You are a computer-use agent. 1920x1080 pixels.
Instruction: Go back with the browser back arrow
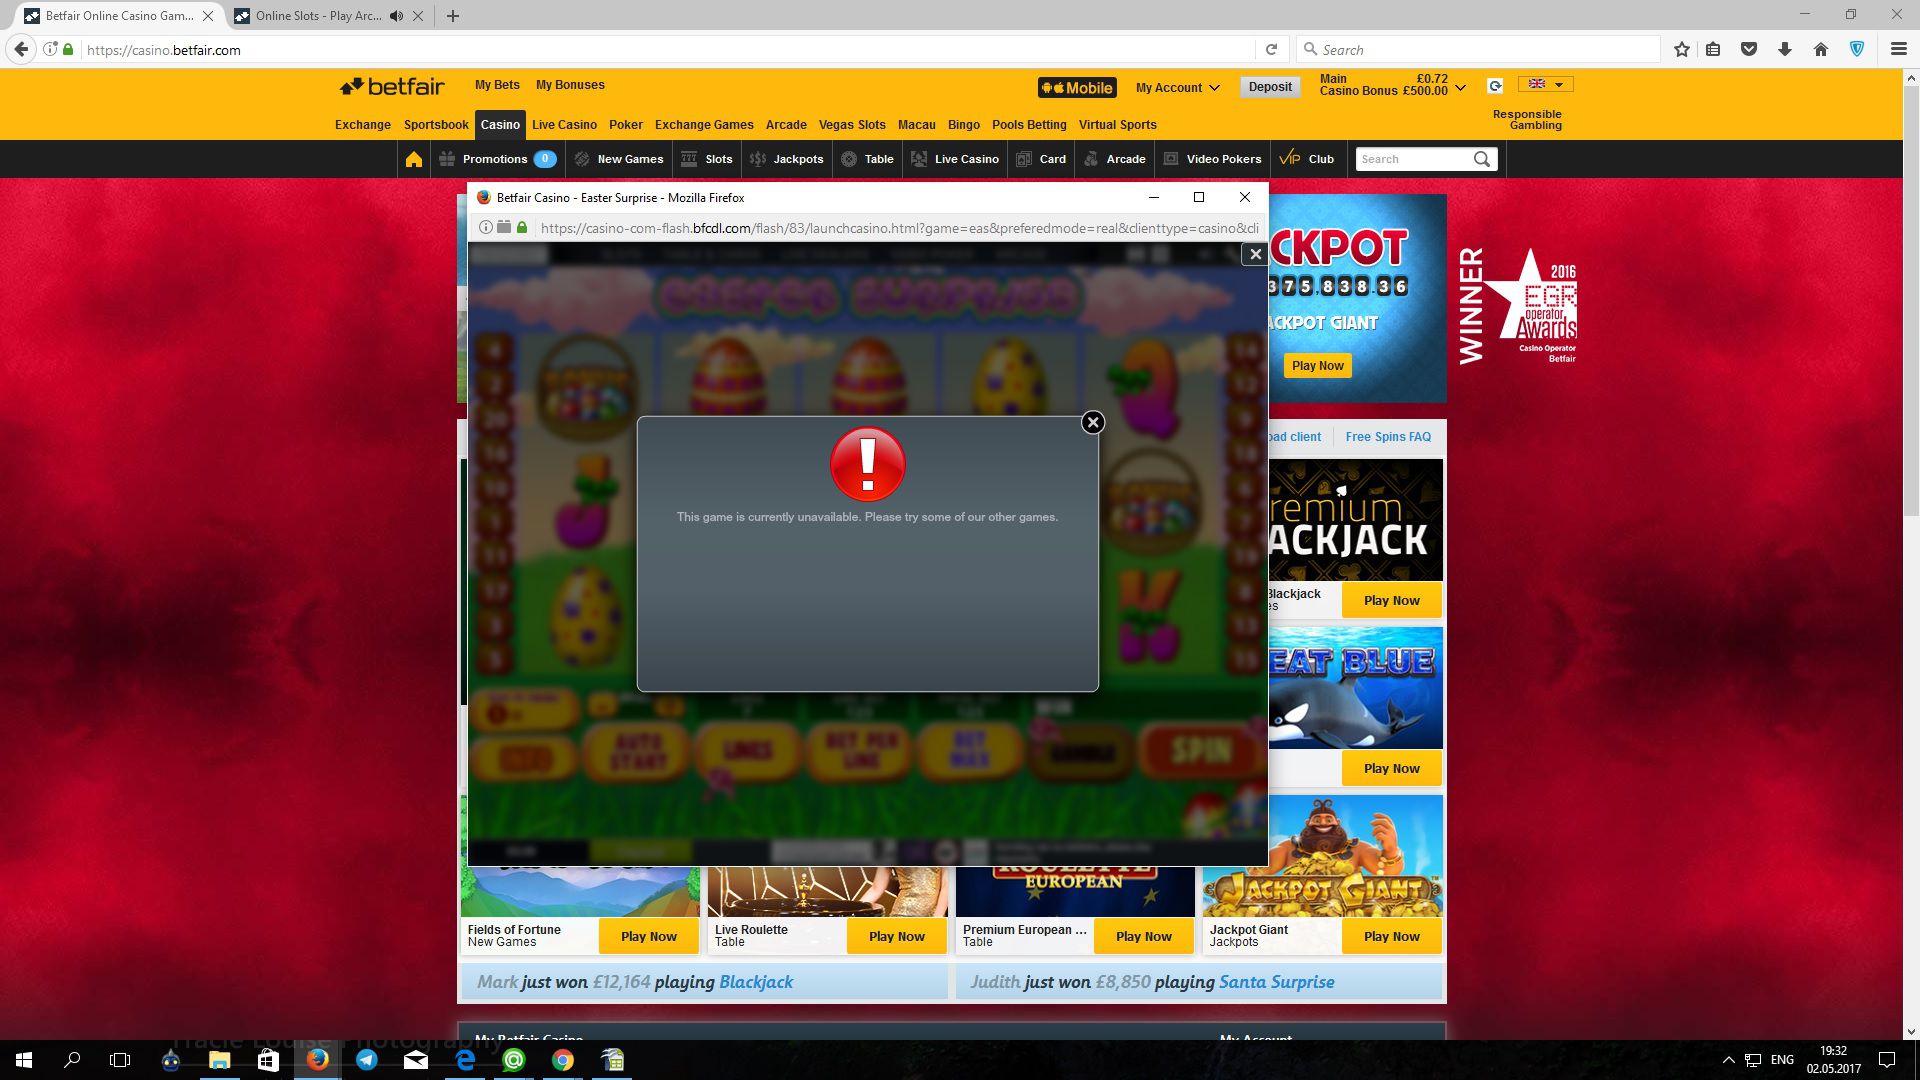21,49
